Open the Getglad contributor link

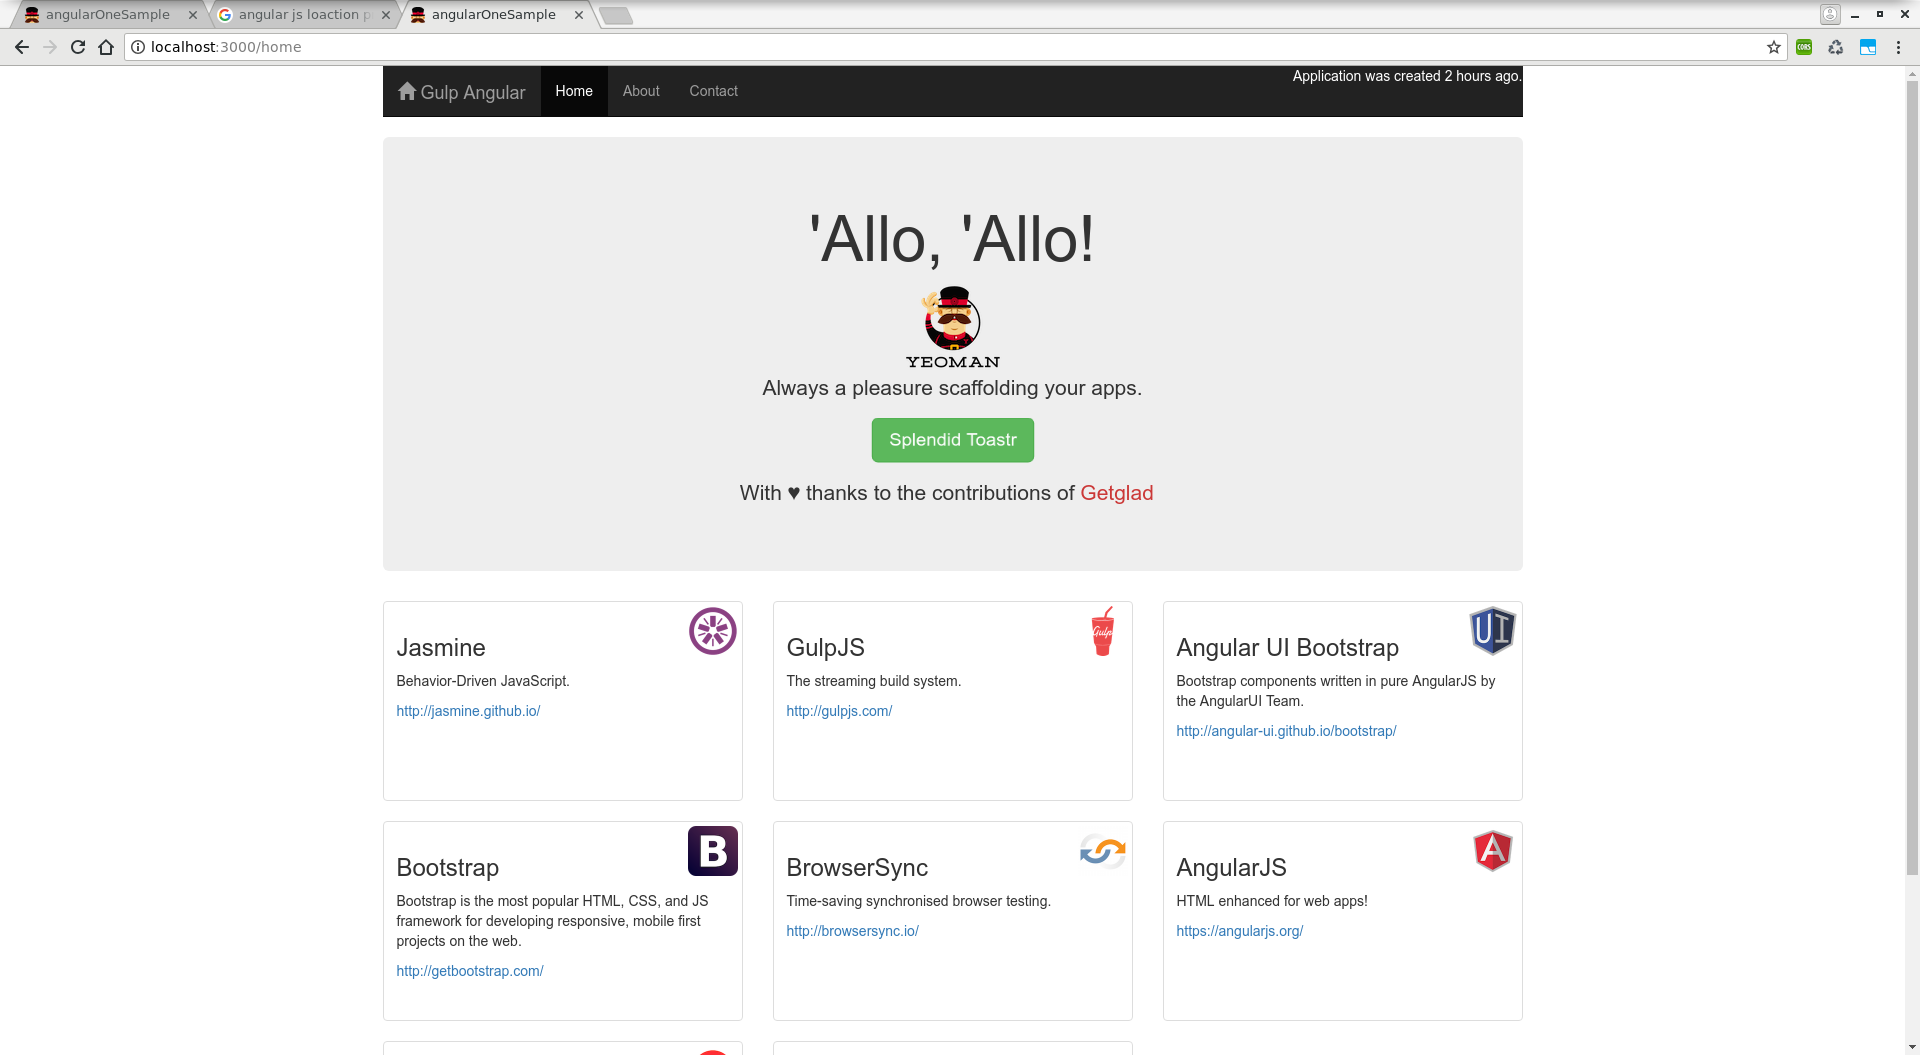[1117, 493]
